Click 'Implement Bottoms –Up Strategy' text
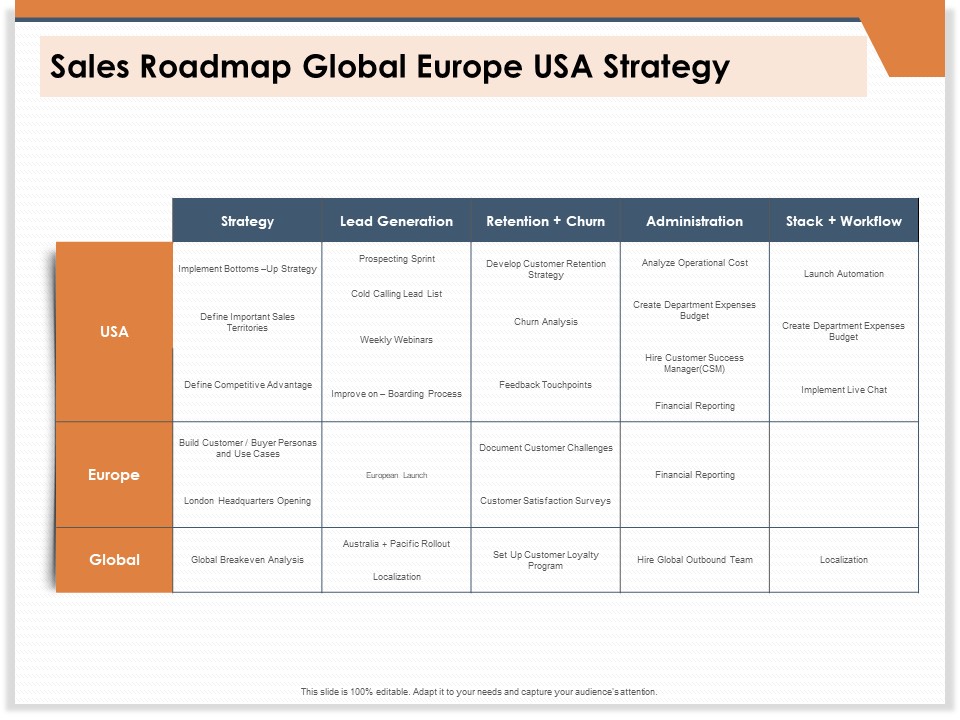Screen dimensions: 960x720 click(x=247, y=269)
